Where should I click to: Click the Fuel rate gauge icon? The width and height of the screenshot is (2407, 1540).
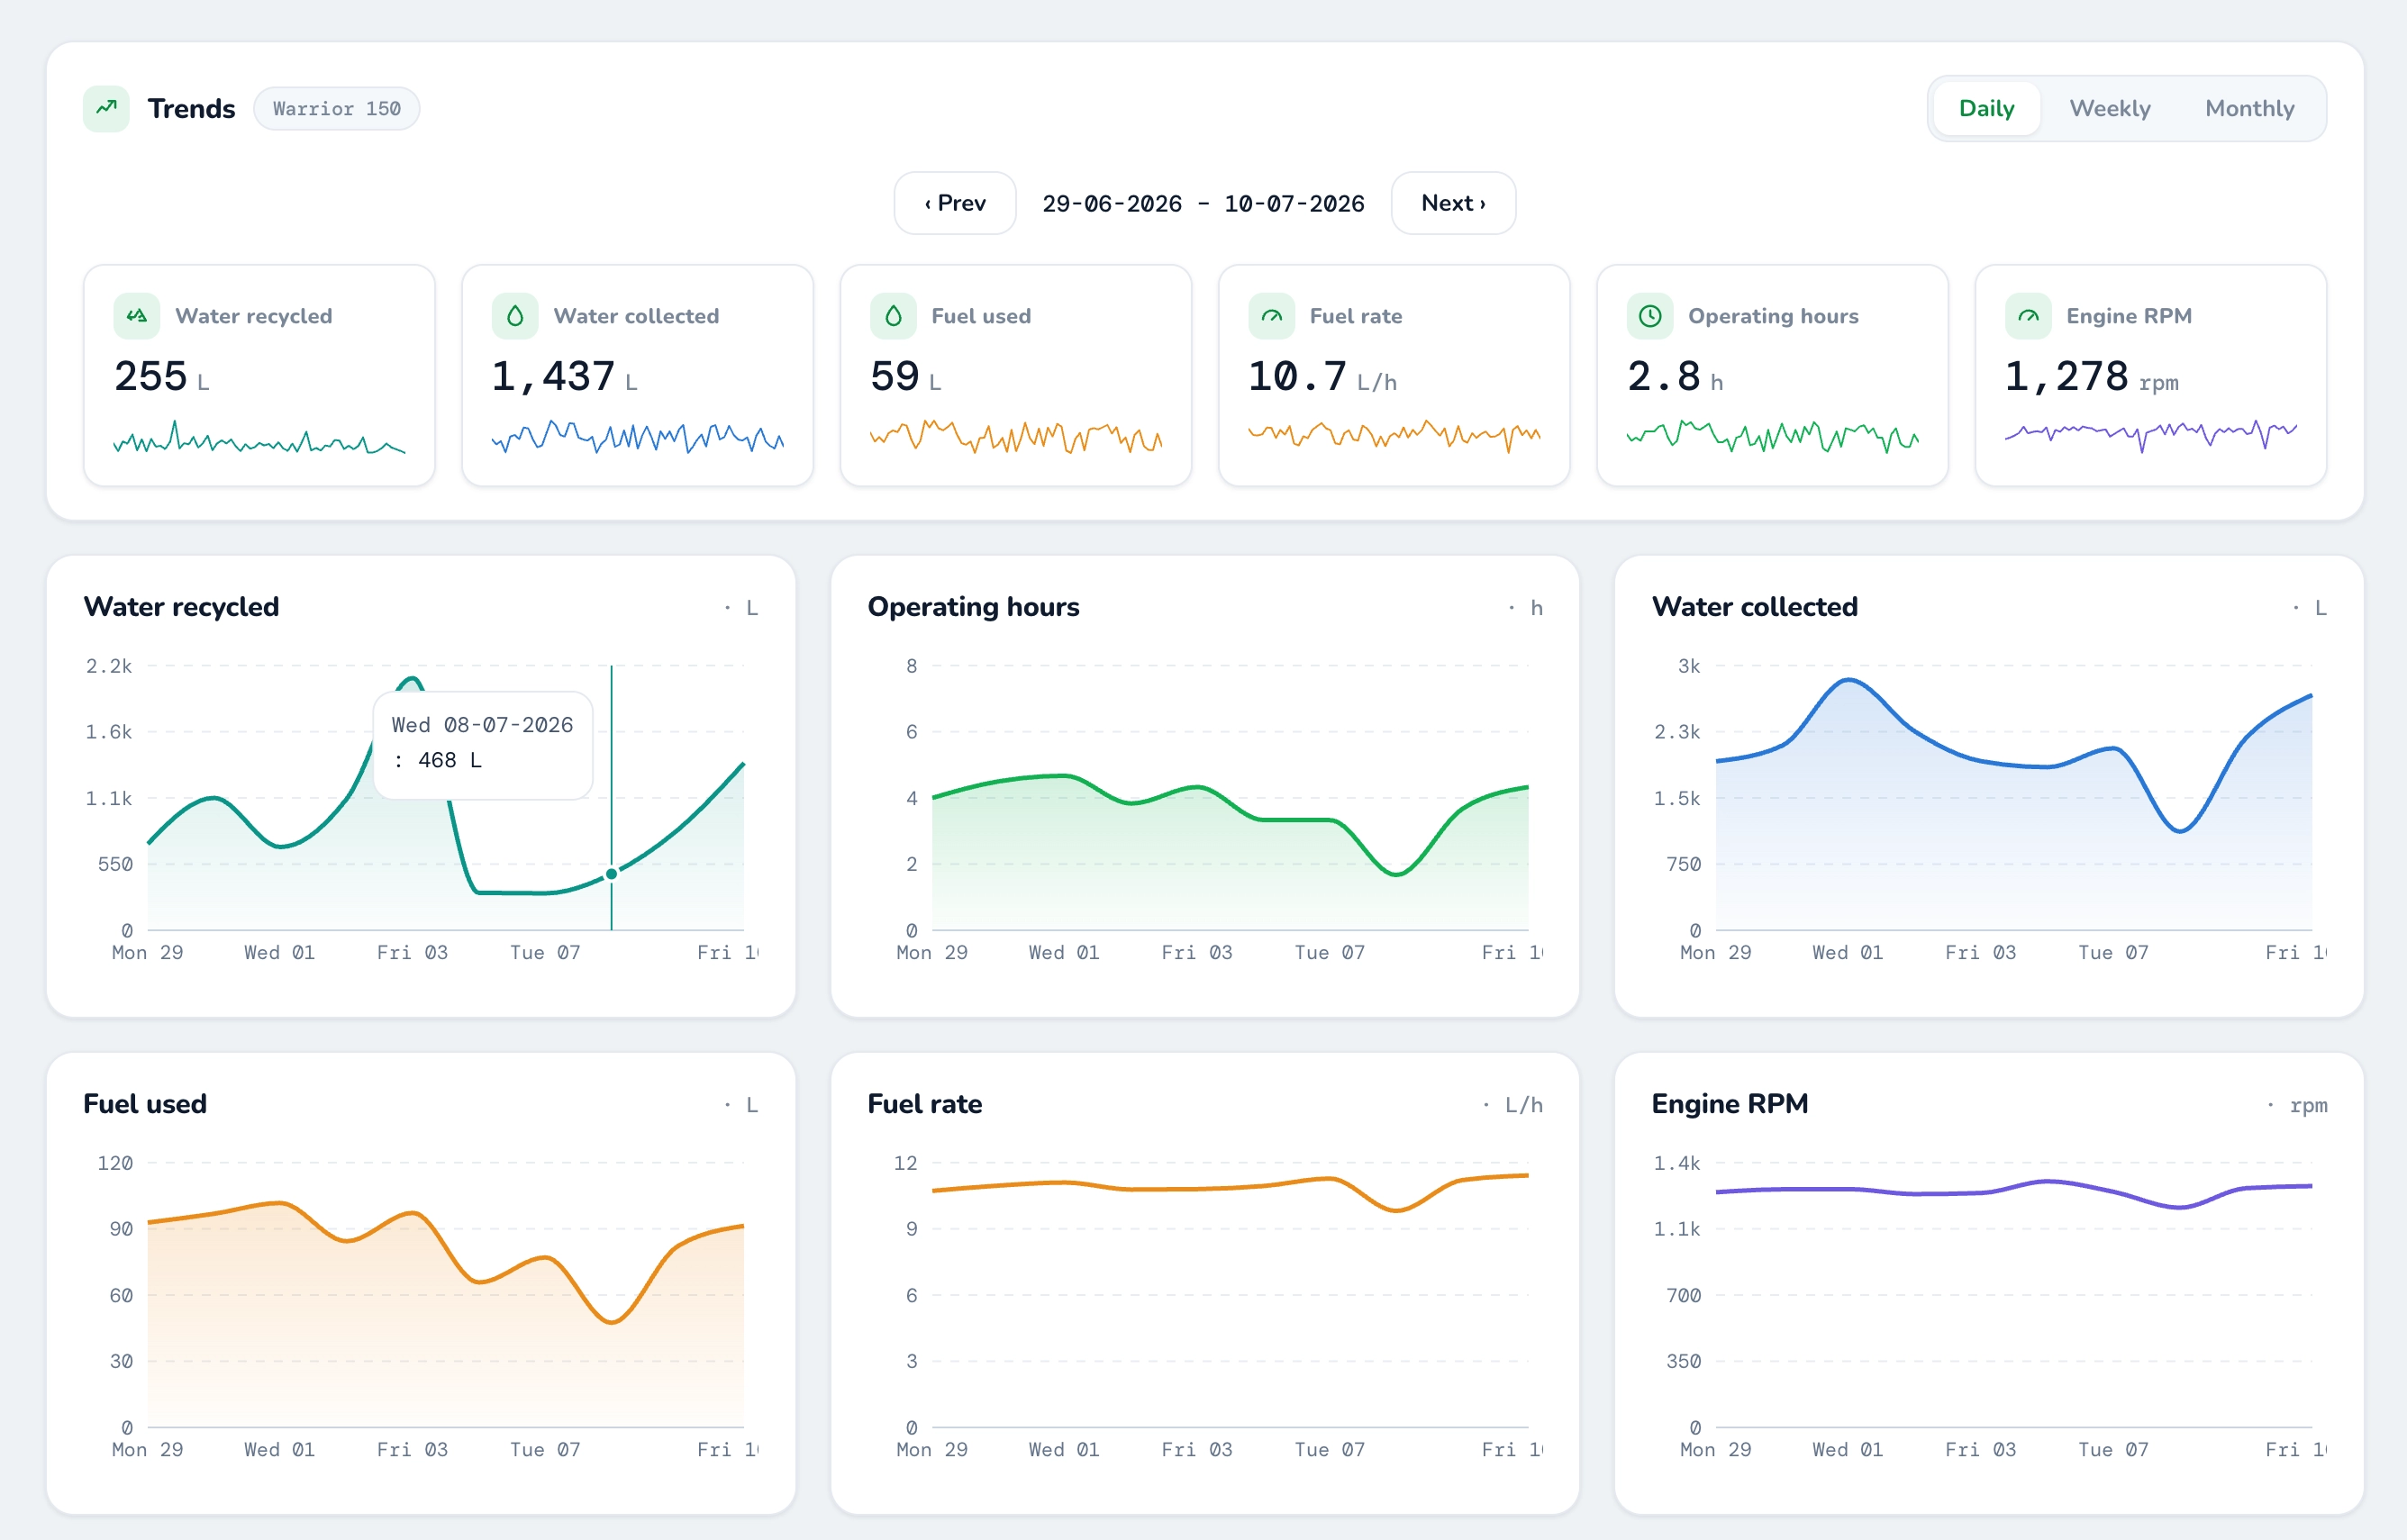1271,316
